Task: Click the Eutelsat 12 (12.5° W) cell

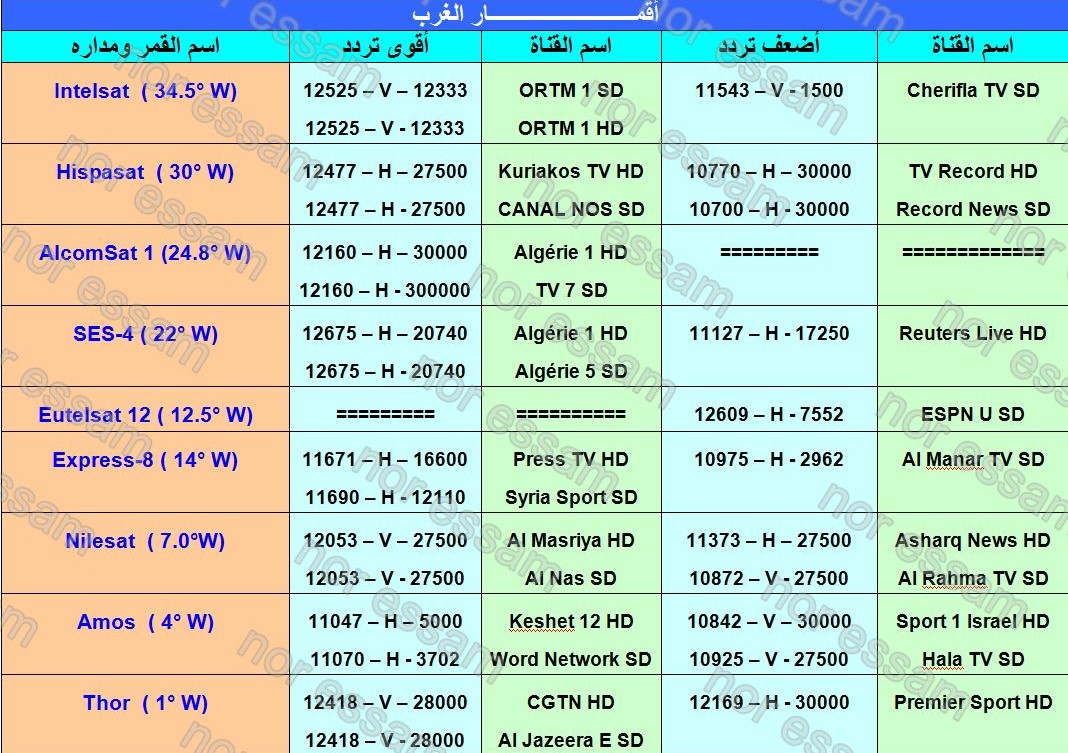Action: (145, 414)
